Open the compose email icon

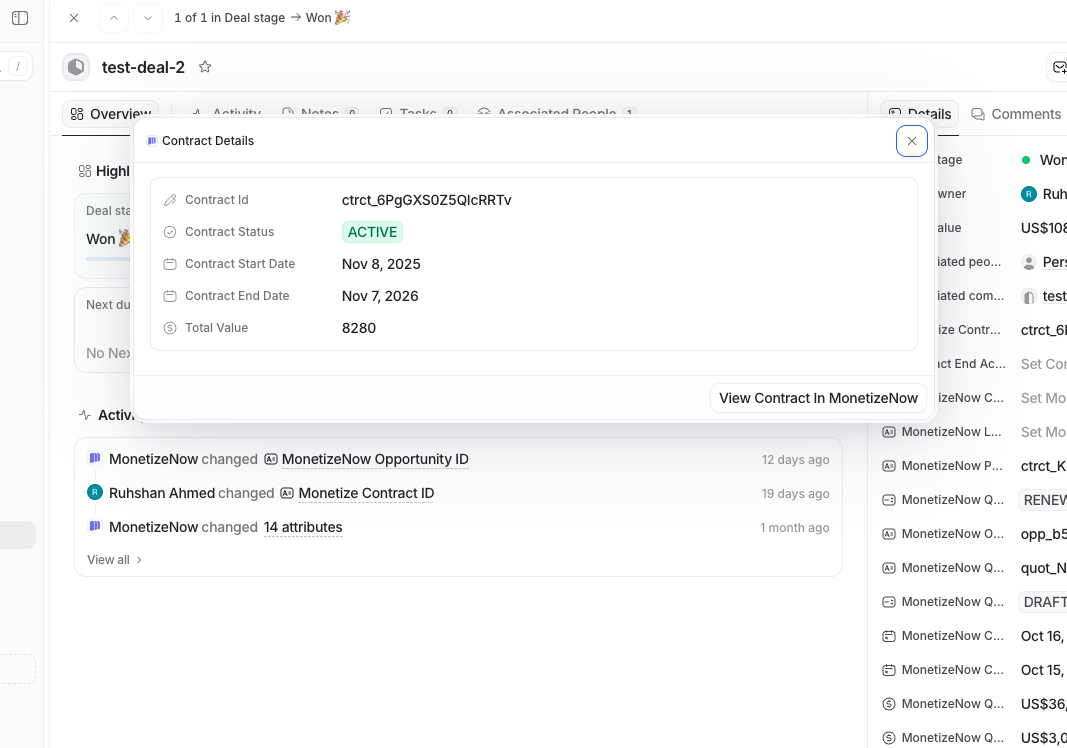coord(1060,67)
